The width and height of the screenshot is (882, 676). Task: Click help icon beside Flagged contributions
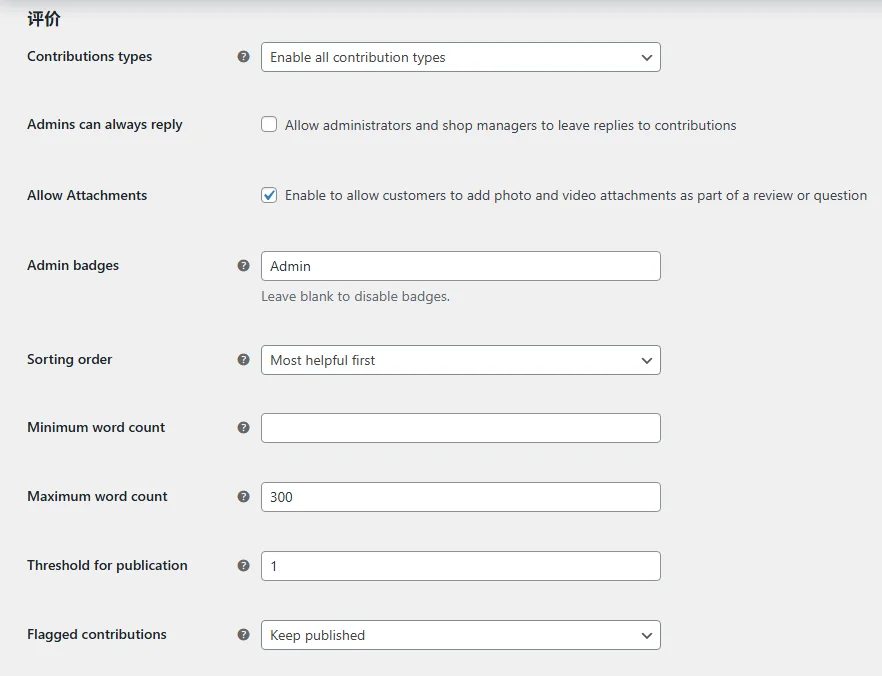click(244, 634)
